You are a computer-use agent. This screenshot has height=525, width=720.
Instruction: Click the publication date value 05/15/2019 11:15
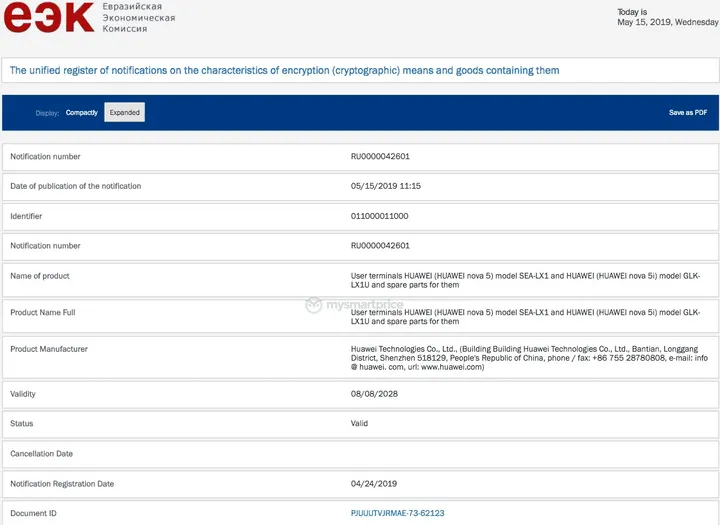click(x=385, y=186)
